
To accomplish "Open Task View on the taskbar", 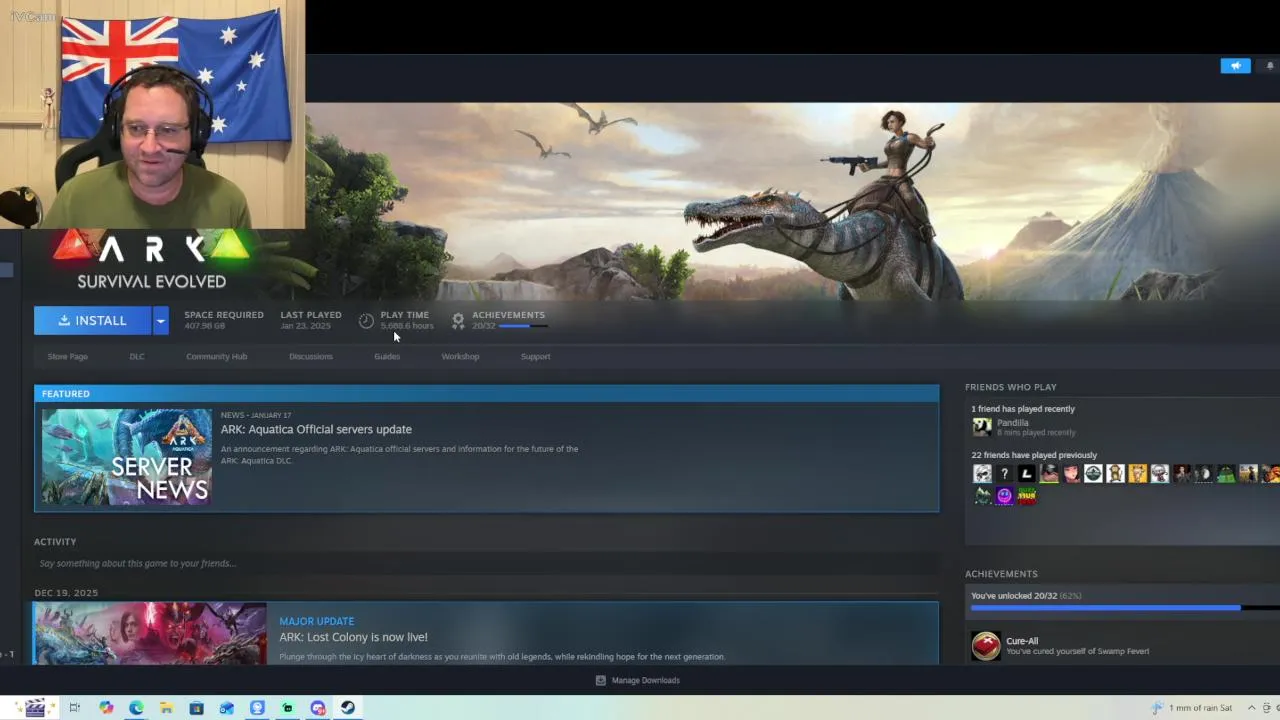I will pyautogui.click(x=74, y=708).
